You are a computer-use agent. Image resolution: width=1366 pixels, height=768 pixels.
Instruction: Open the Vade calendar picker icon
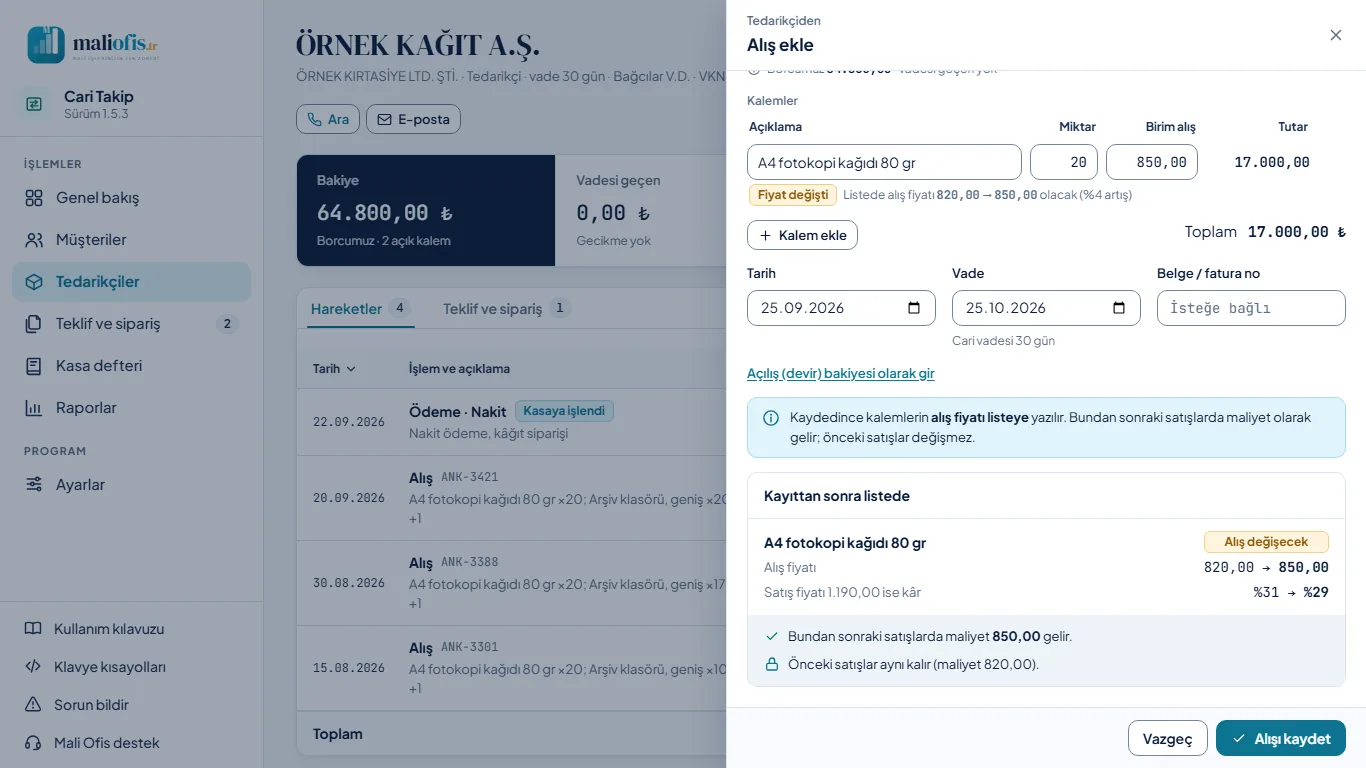(1119, 308)
